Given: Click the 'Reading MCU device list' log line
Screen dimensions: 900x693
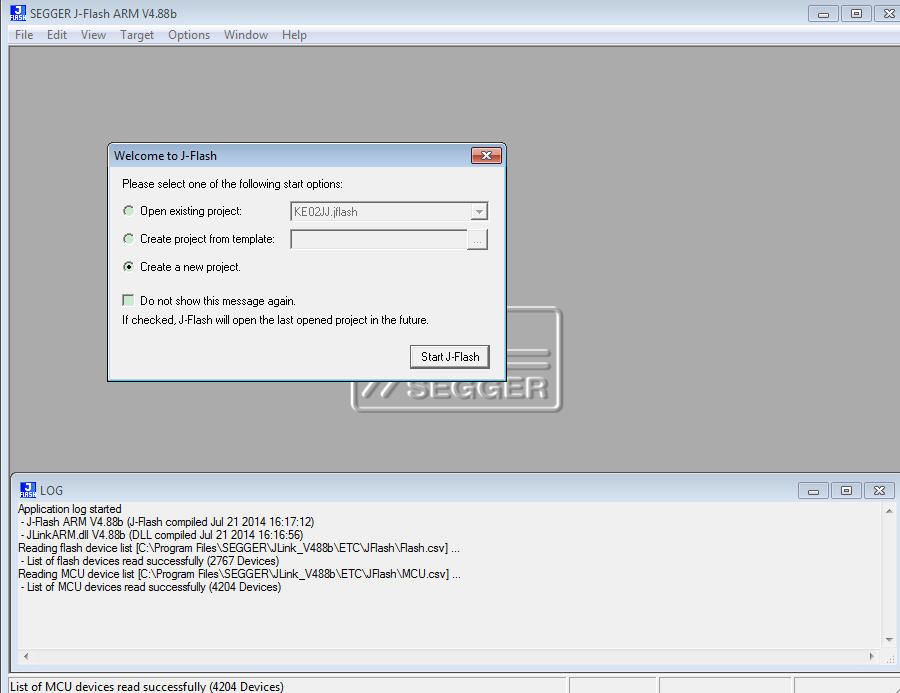Looking at the screenshot, I should coord(239,574).
